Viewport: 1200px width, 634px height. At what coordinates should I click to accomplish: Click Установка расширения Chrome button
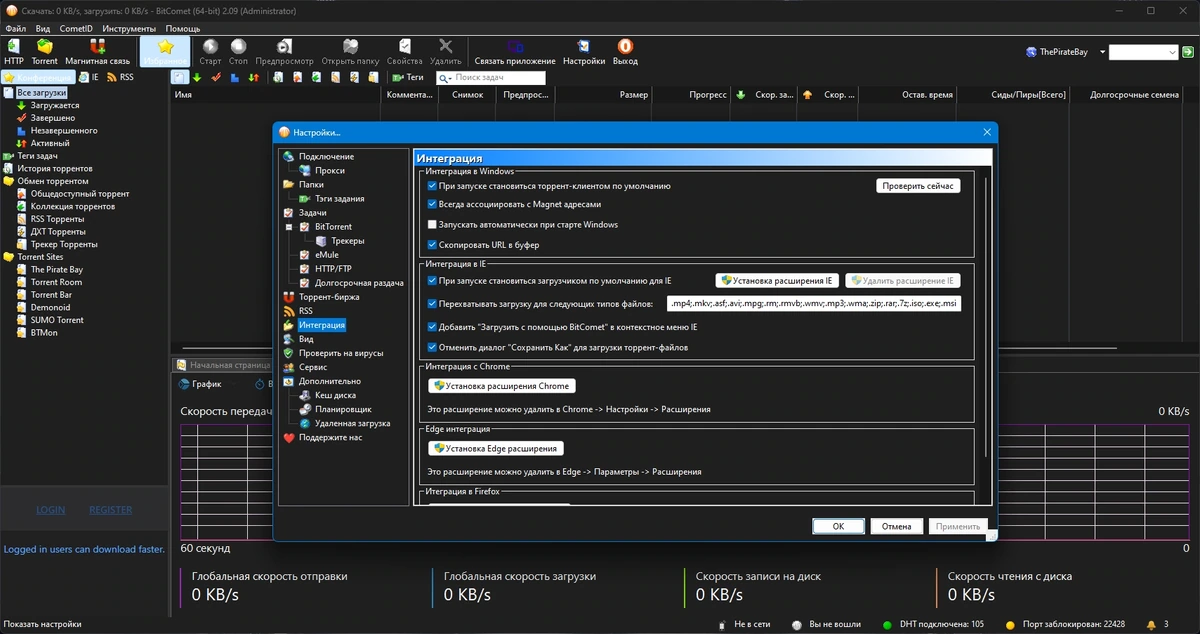tap(502, 386)
